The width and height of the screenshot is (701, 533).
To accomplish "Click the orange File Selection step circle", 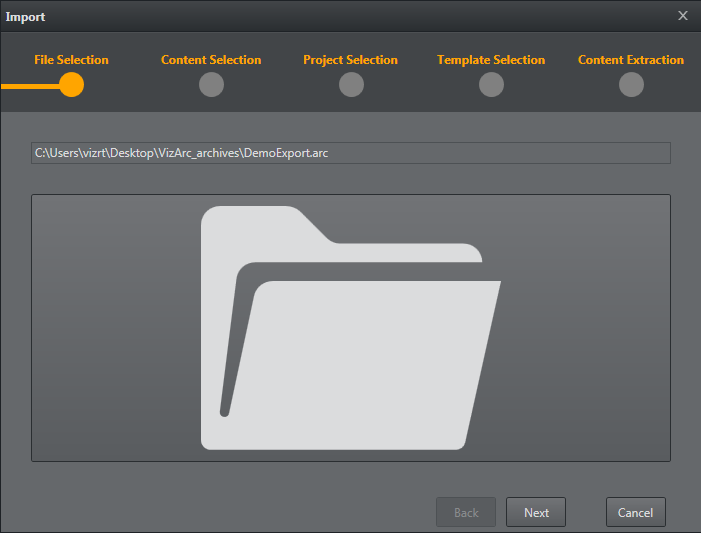I will [71, 85].
